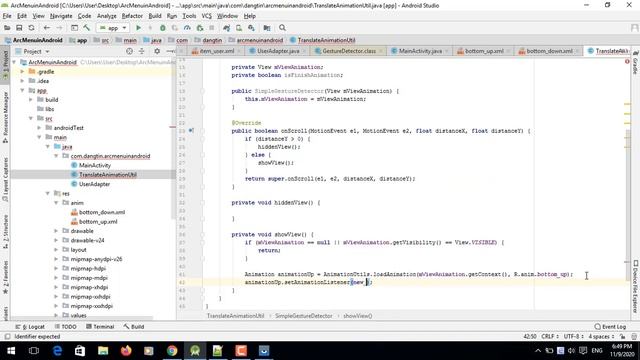640x360 pixels.
Task: Hide the Project panel with minus icon
Action: pos(170,51)
